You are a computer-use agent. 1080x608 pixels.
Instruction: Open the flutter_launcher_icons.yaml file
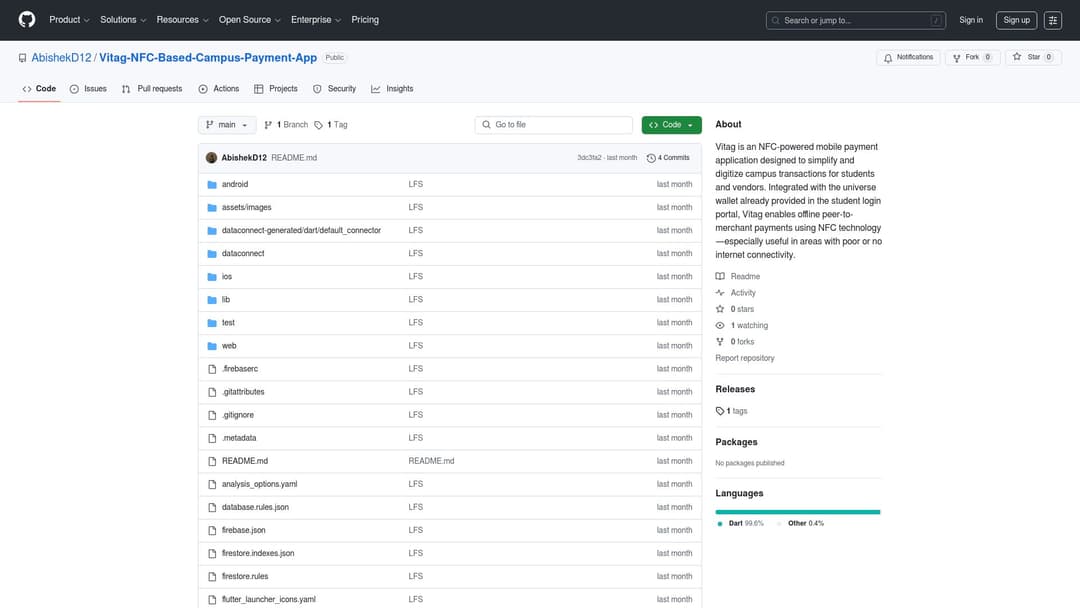click(x=269, y=600)
